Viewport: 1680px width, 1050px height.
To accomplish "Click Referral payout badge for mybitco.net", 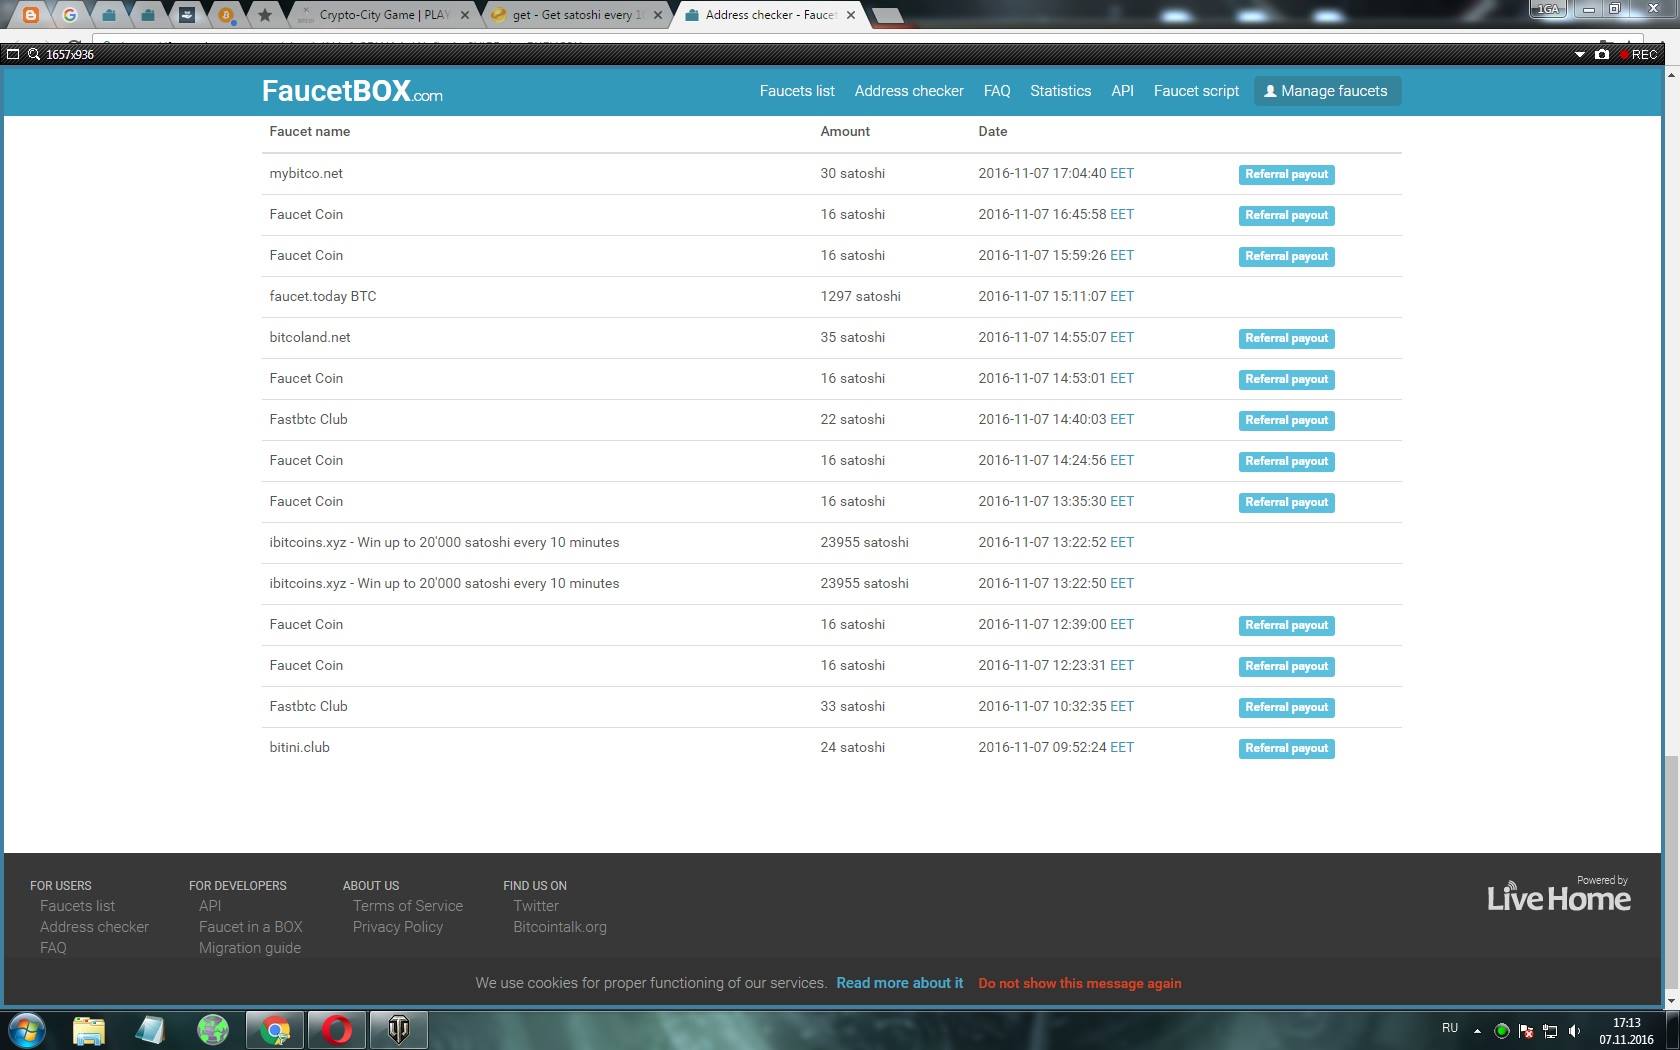I will 1286,174.
